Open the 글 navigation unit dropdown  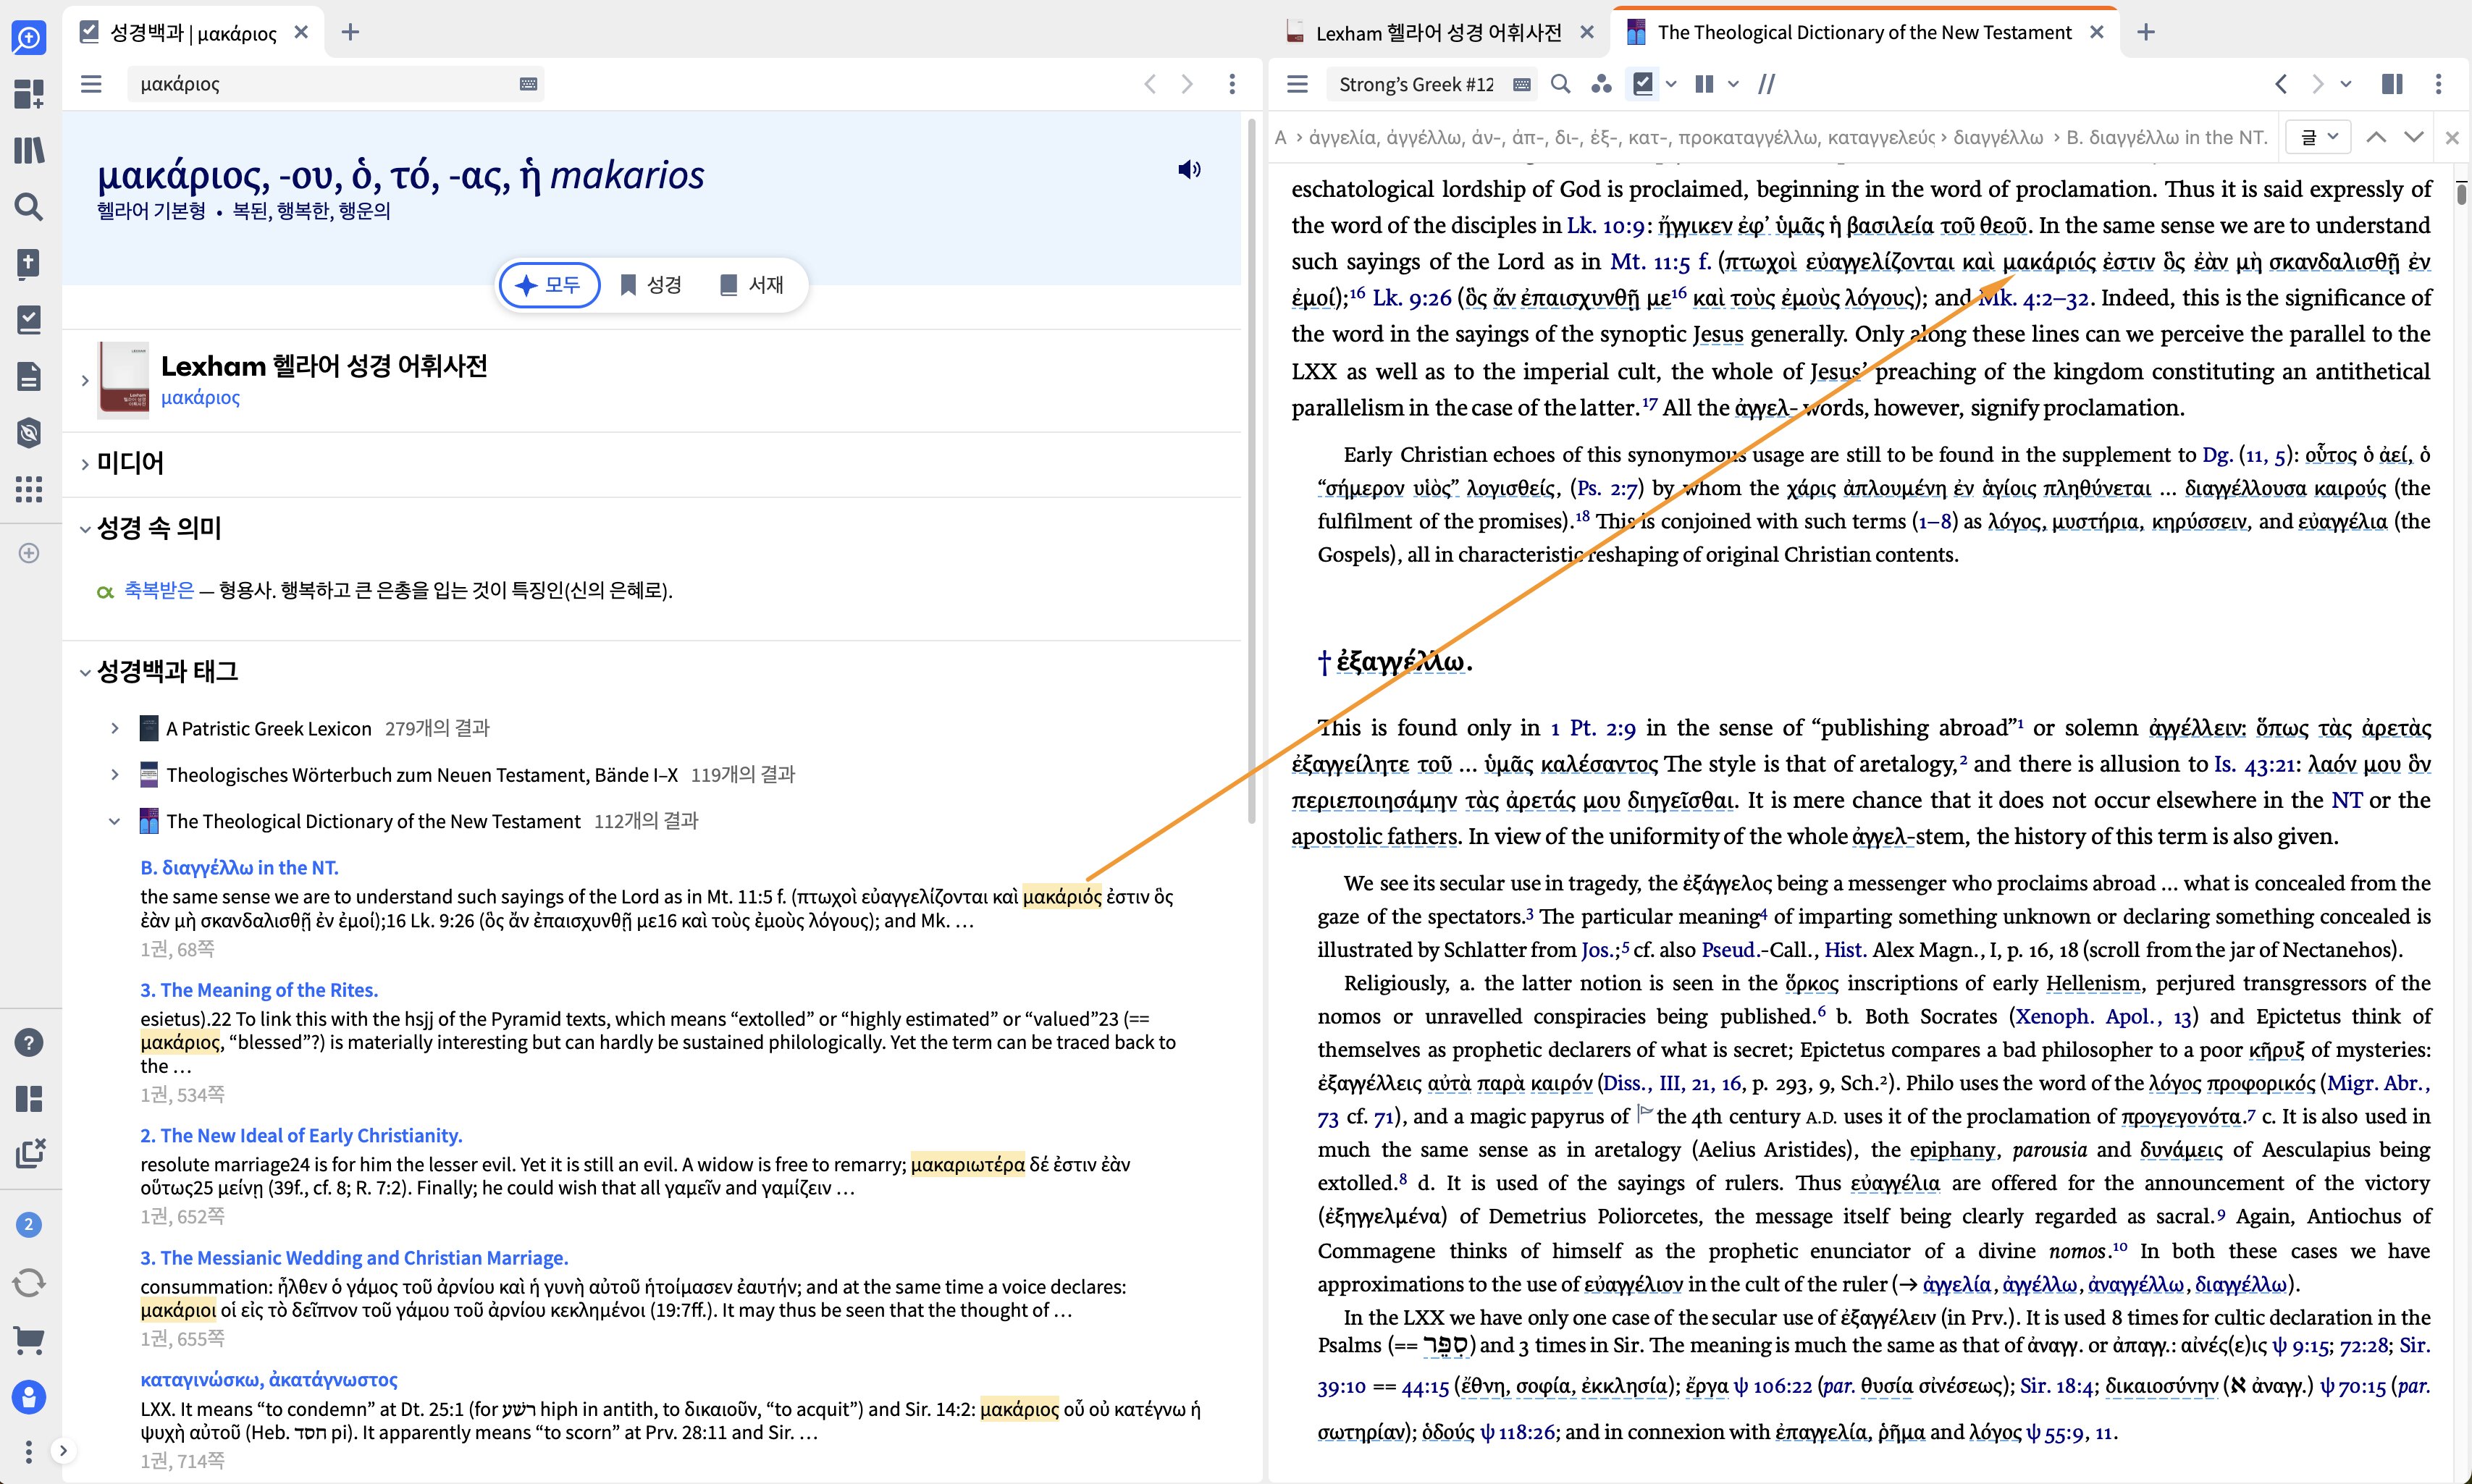tap(2318, 137)
